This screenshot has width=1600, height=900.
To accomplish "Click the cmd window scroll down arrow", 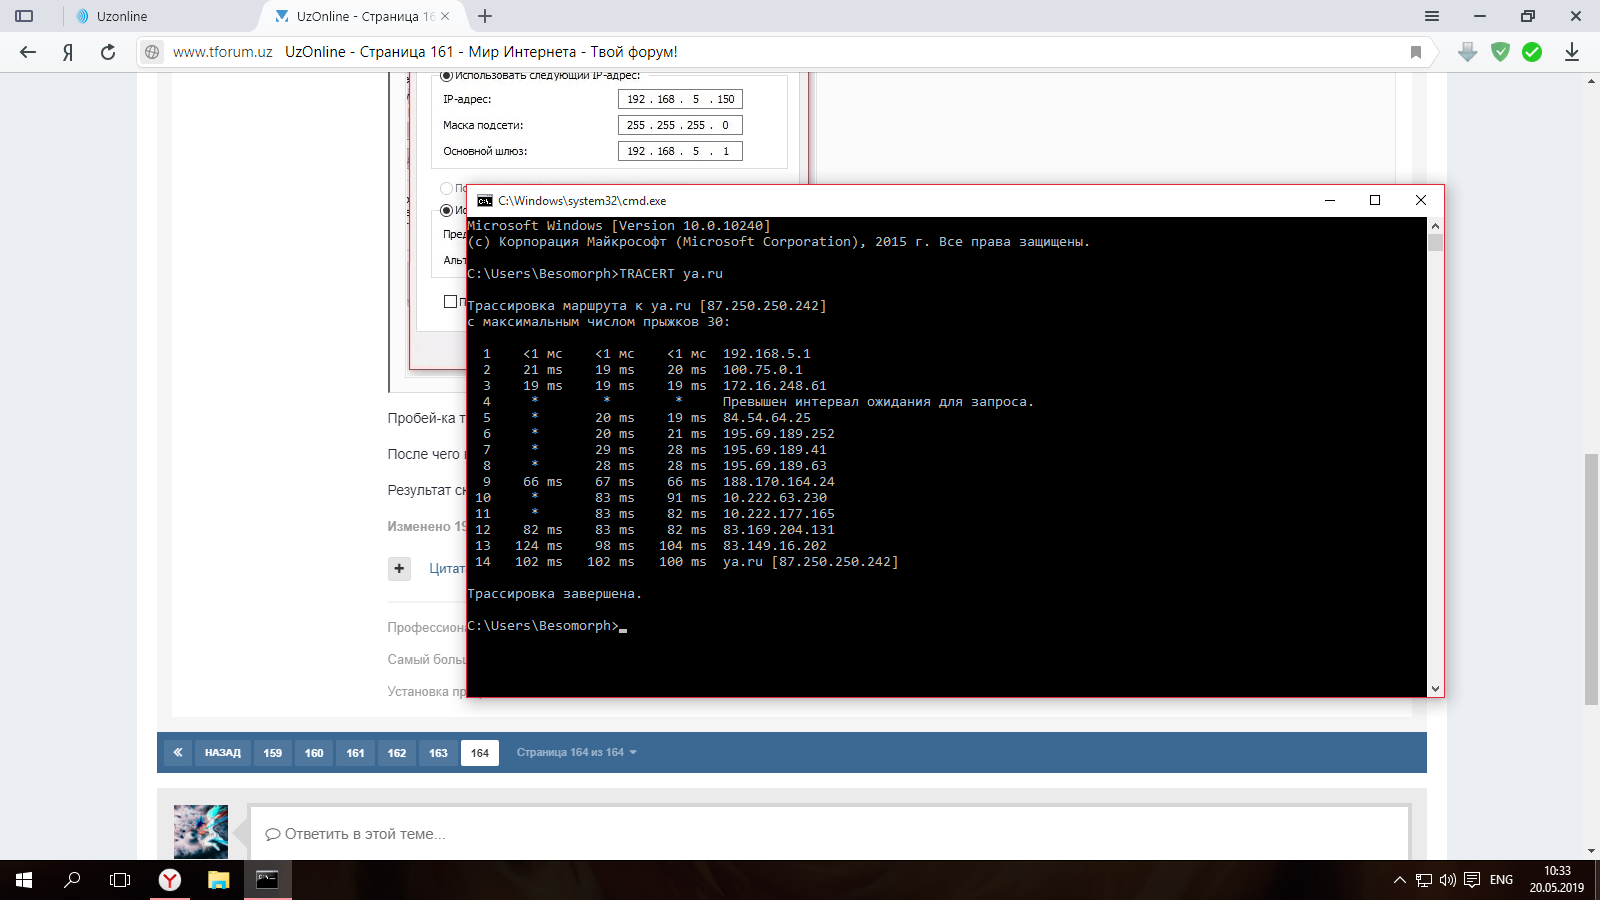I will (x=1435, y=688).
